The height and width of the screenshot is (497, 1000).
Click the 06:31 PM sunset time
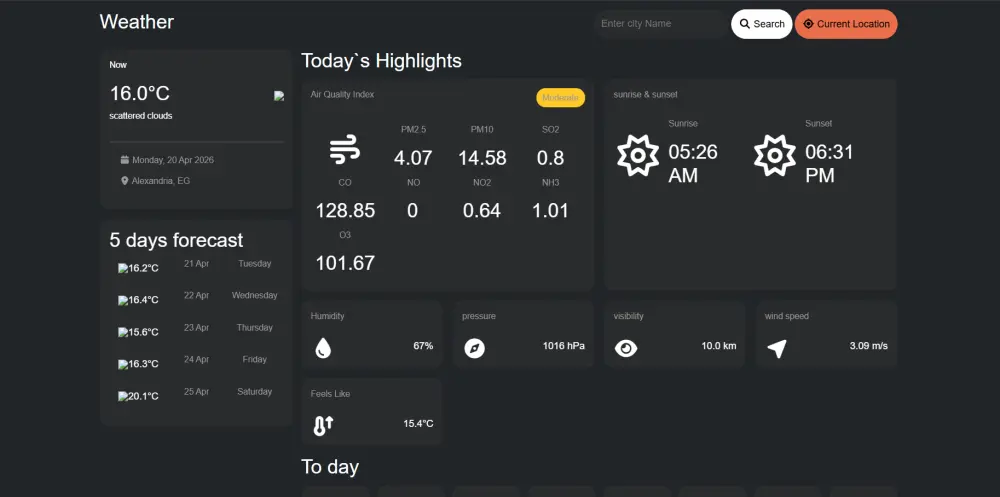(x=829, y=164)
